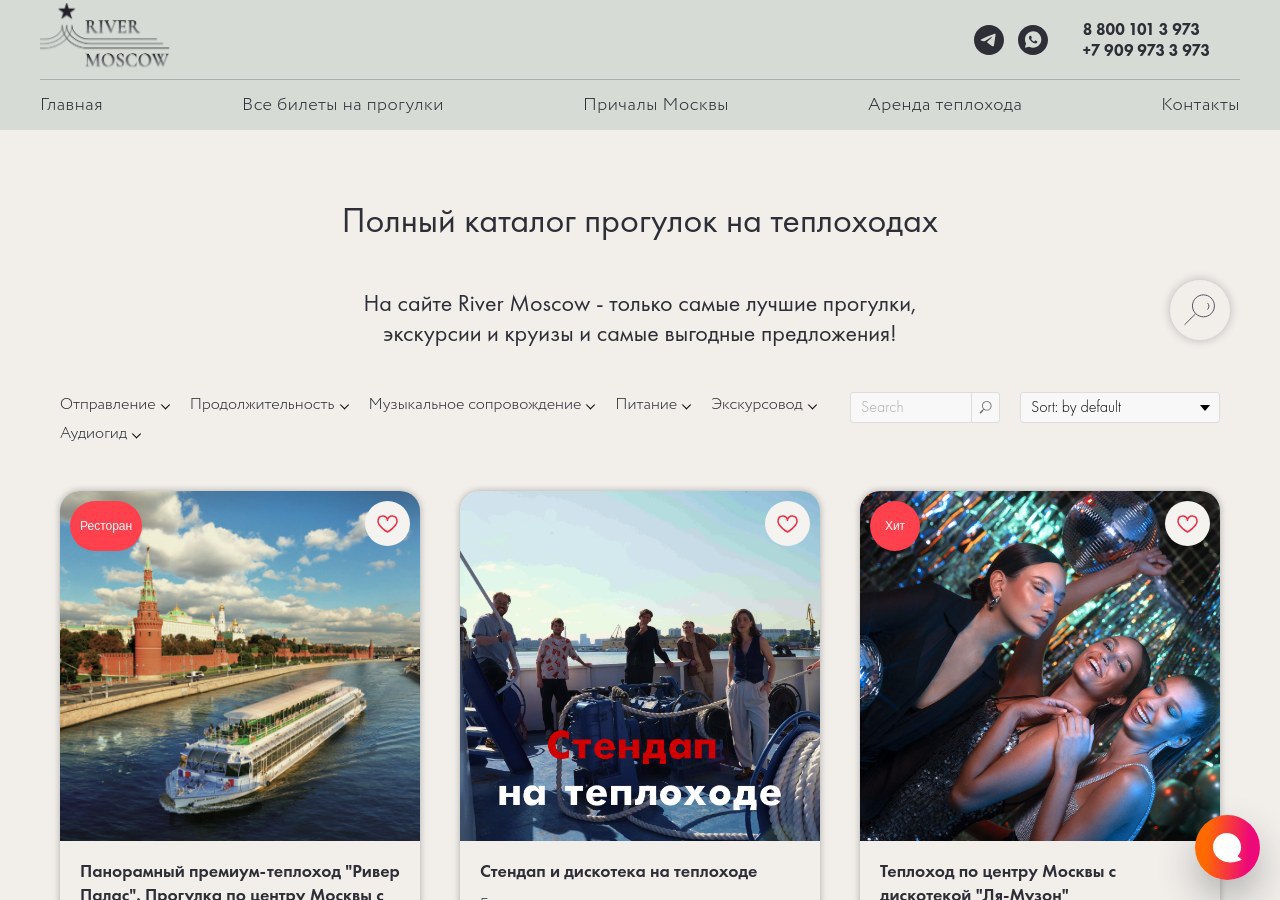The width and height of the screenshot is (1280, 900).
Task: Toggle favorite heart on Стендап card
Action: (787, 523)
